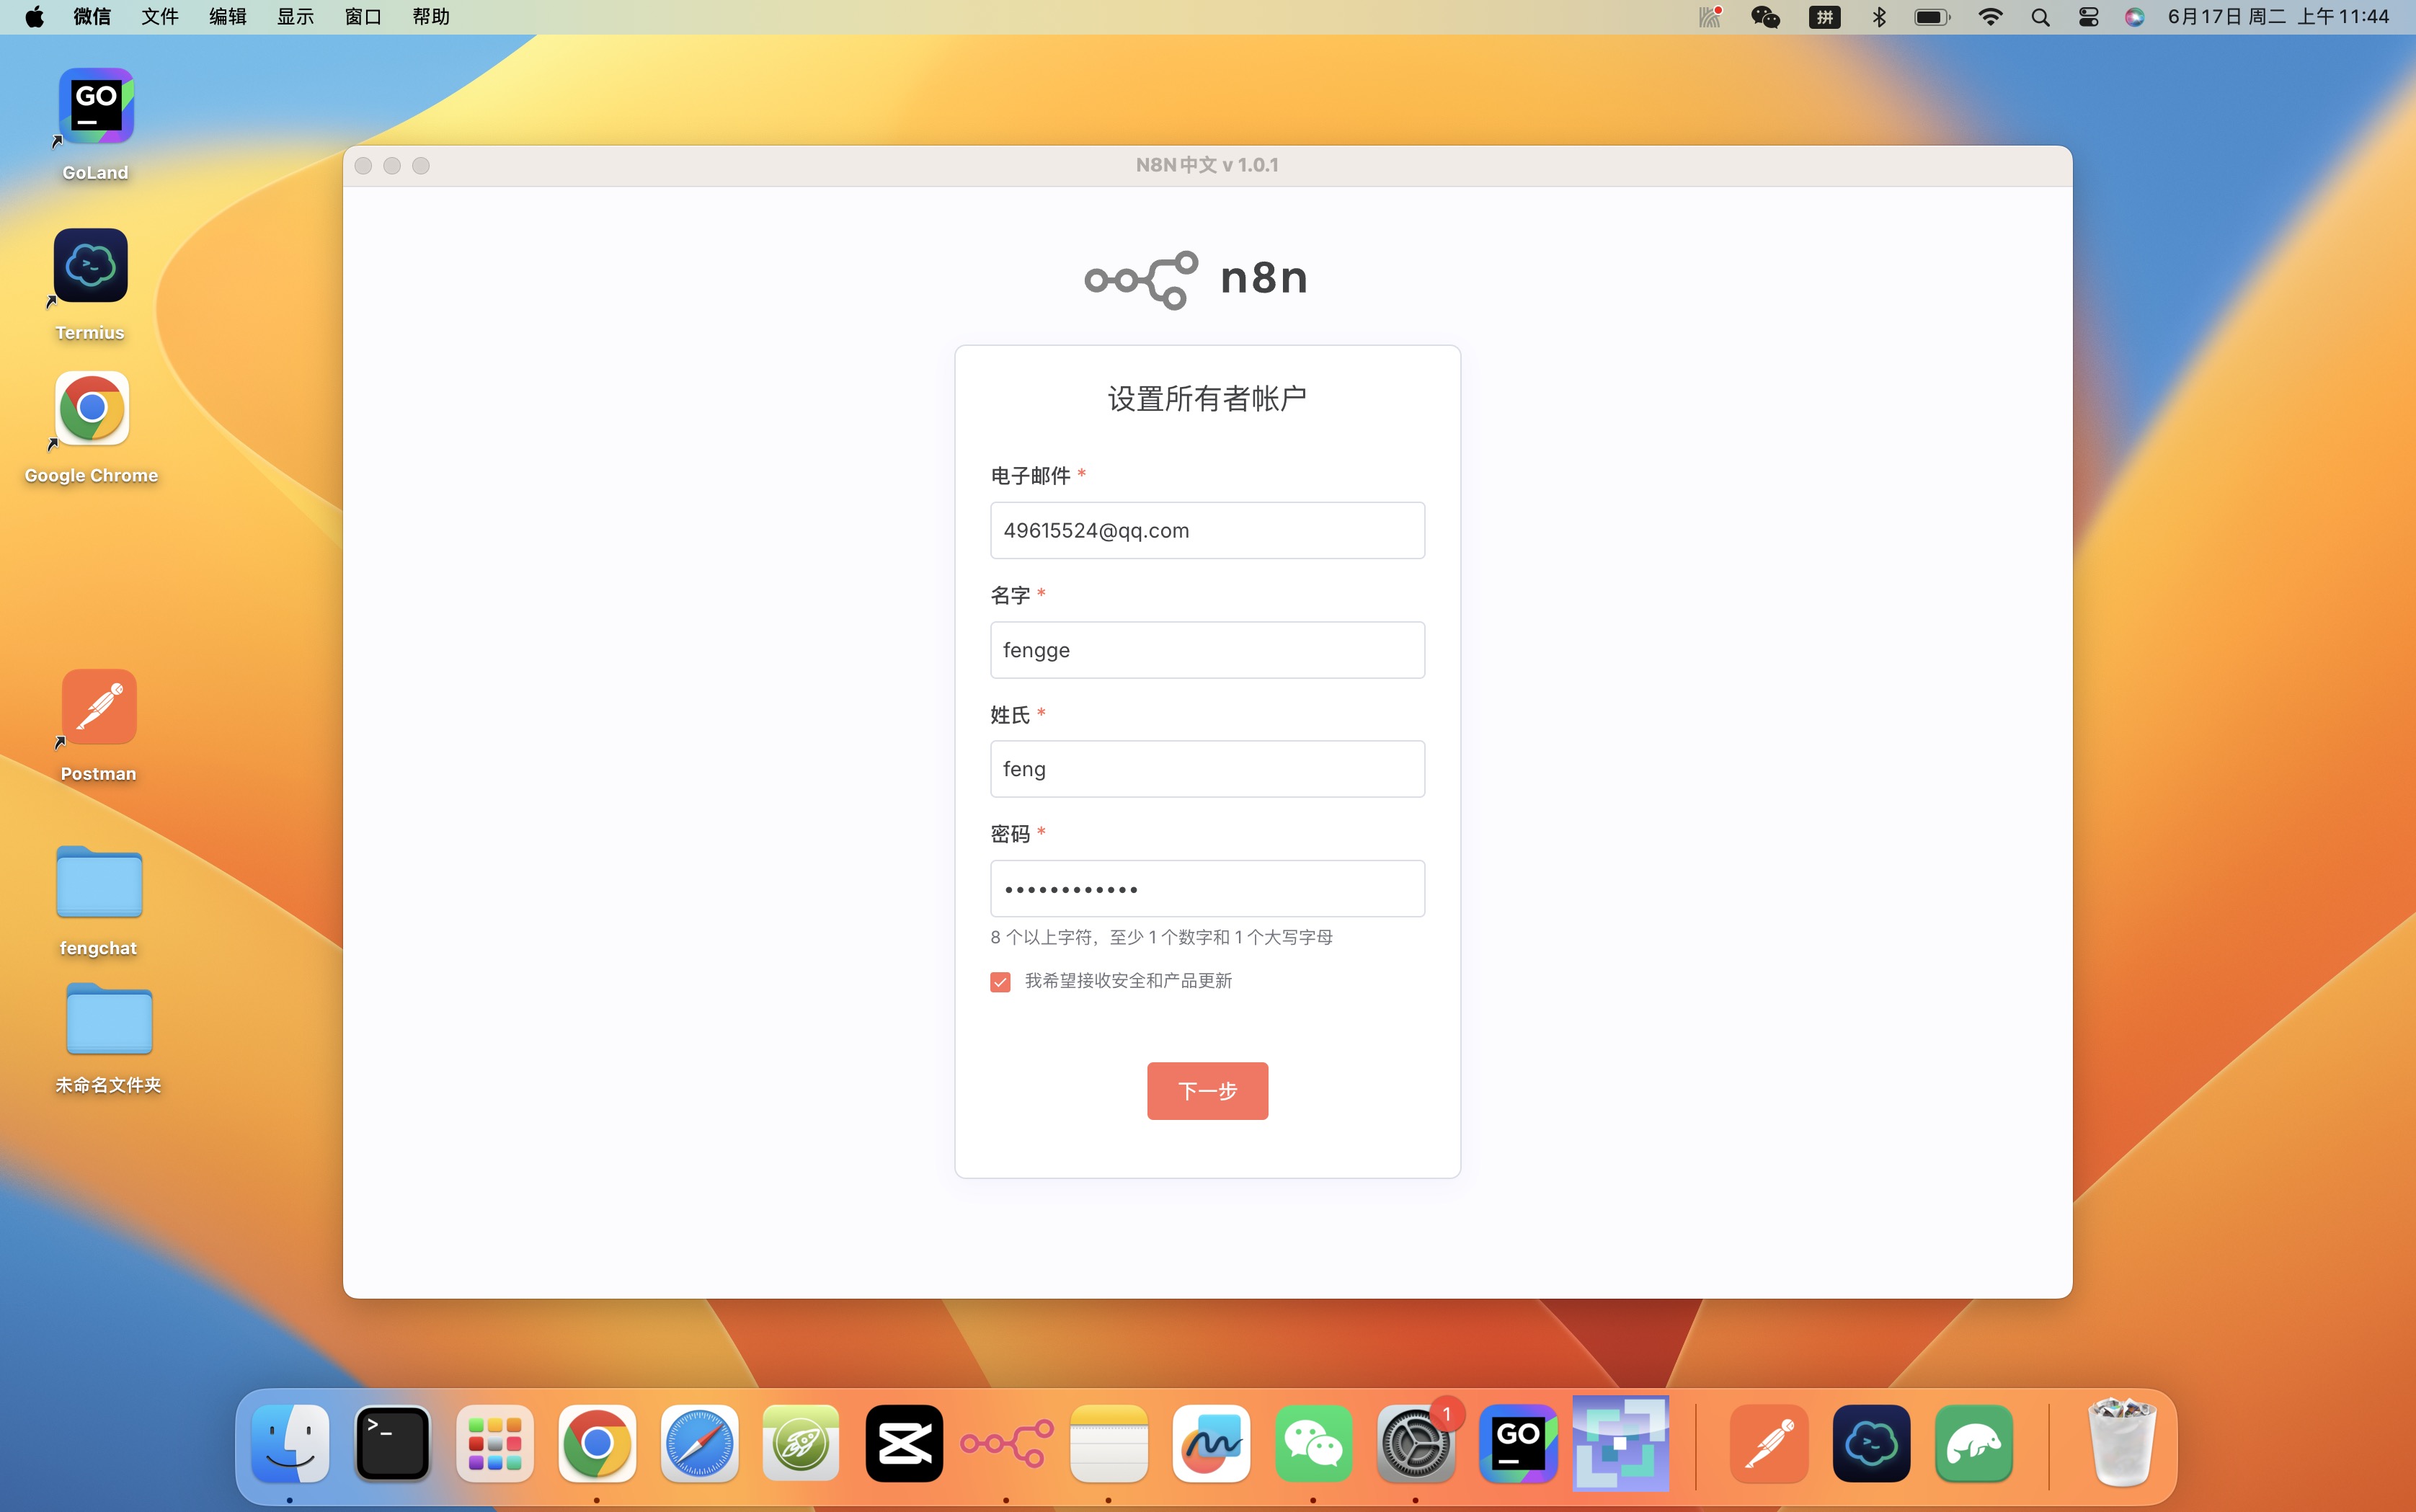Open Notes from the Dock
This screenshot has height=1512, width=2416.
1108,1443
